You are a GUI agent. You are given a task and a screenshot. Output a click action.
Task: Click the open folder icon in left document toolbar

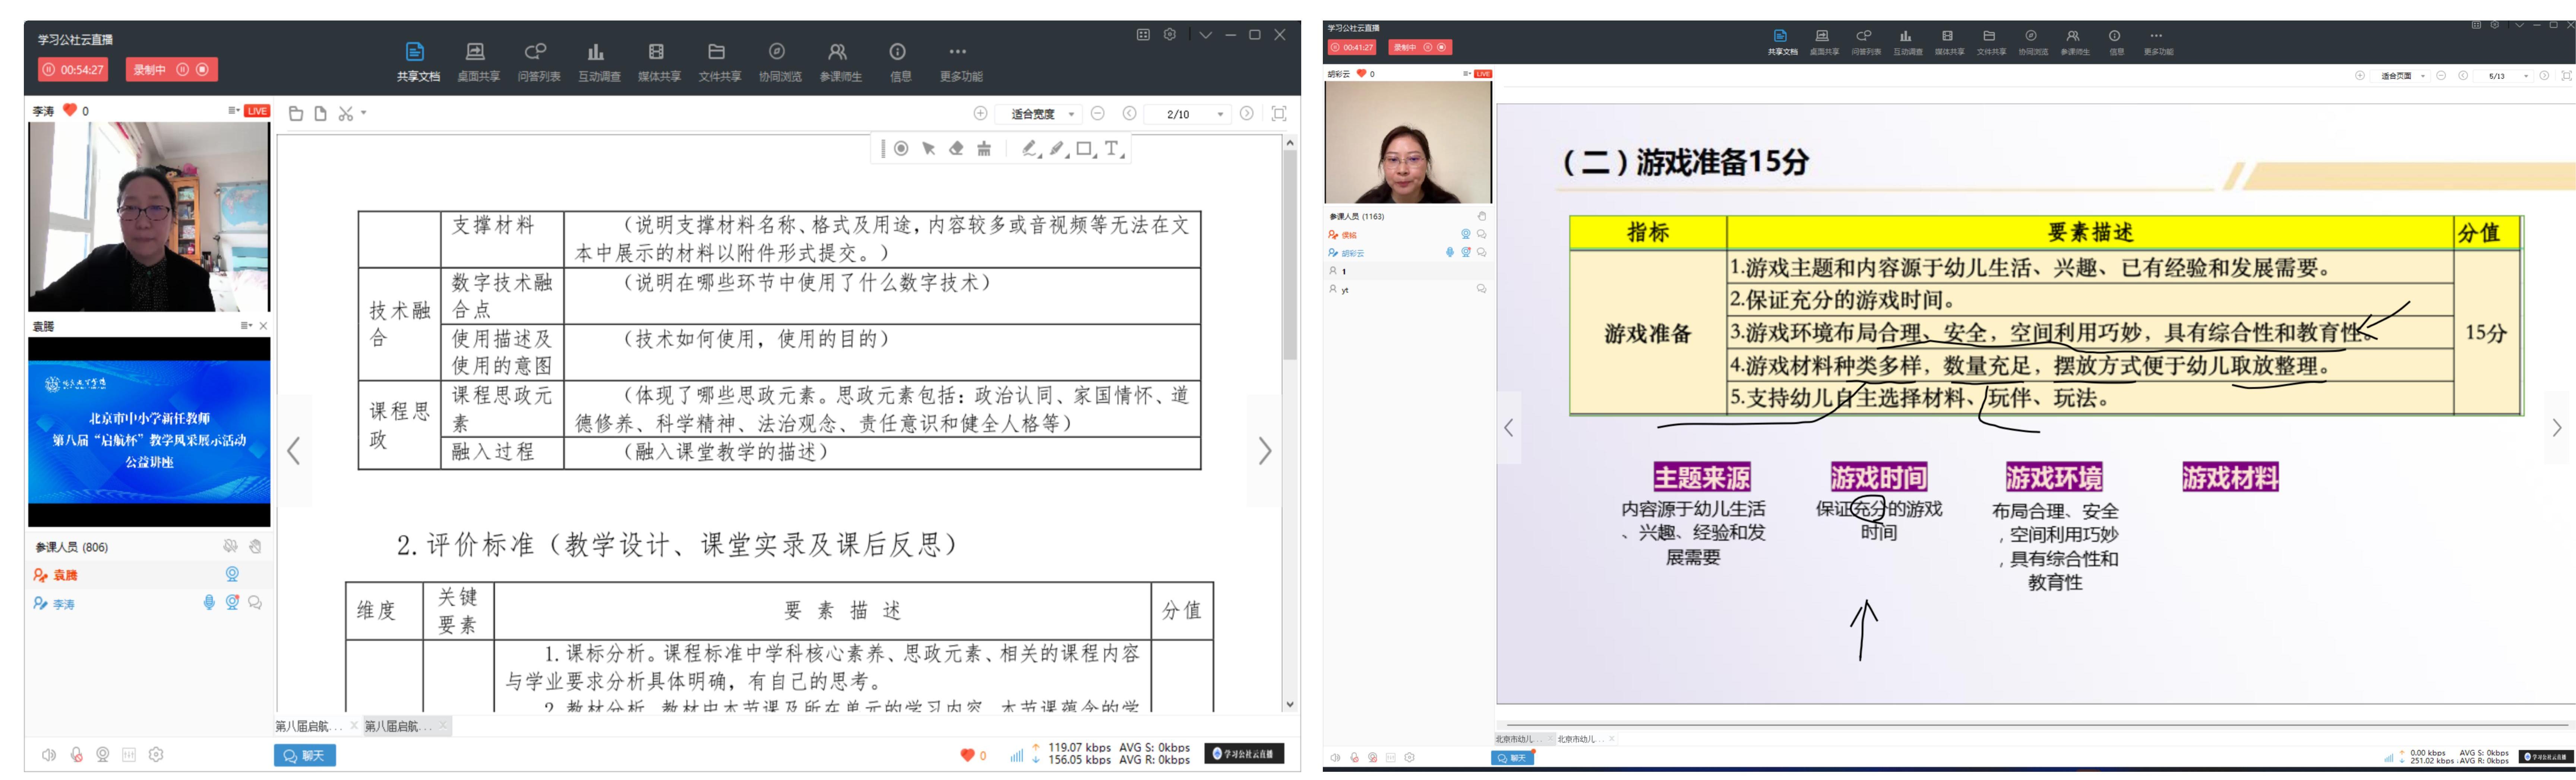296,114
